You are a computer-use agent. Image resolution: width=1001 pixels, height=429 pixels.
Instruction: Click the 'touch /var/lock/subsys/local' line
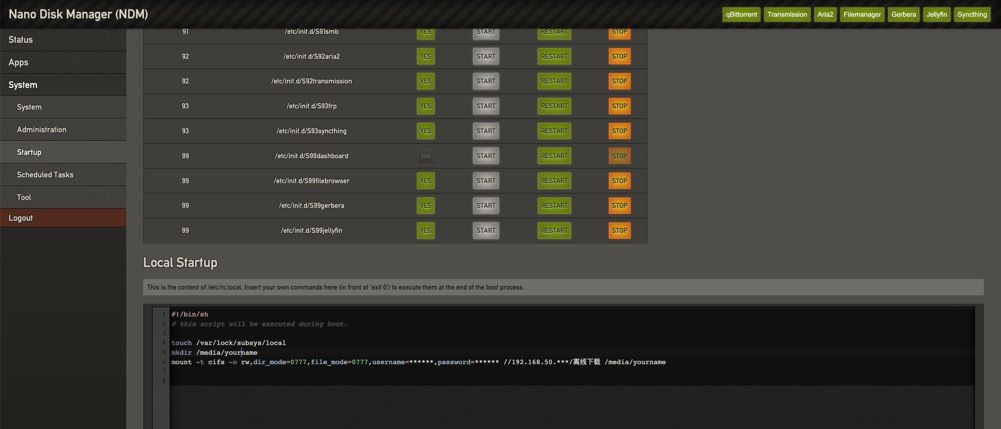[x=228, y=343]
